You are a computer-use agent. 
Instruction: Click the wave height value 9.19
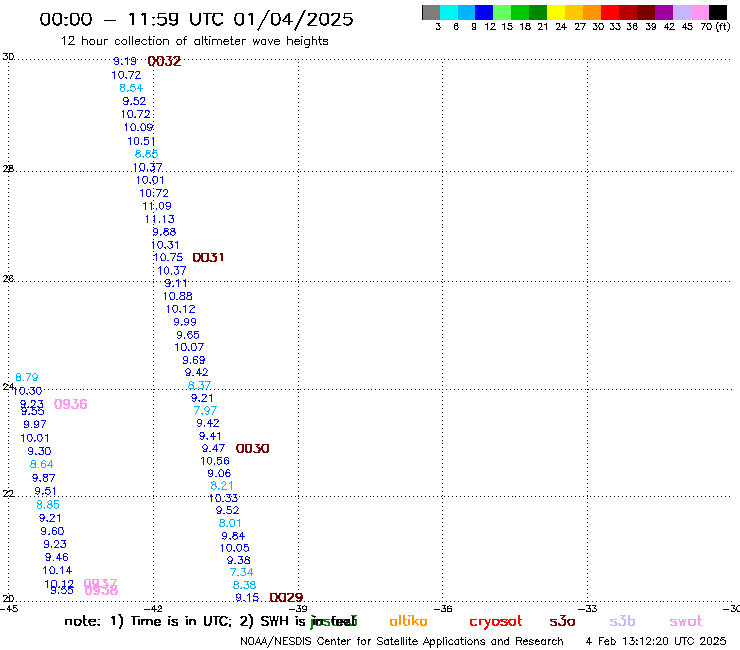[125, 61]
